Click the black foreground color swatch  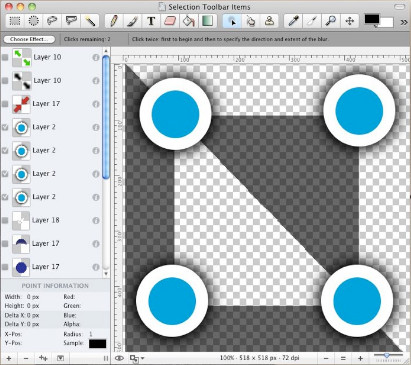coord(372,19)
